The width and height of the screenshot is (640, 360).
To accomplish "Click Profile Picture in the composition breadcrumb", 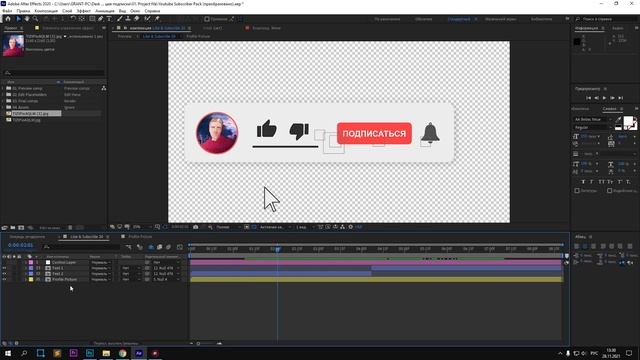I will tap(198, 36).
